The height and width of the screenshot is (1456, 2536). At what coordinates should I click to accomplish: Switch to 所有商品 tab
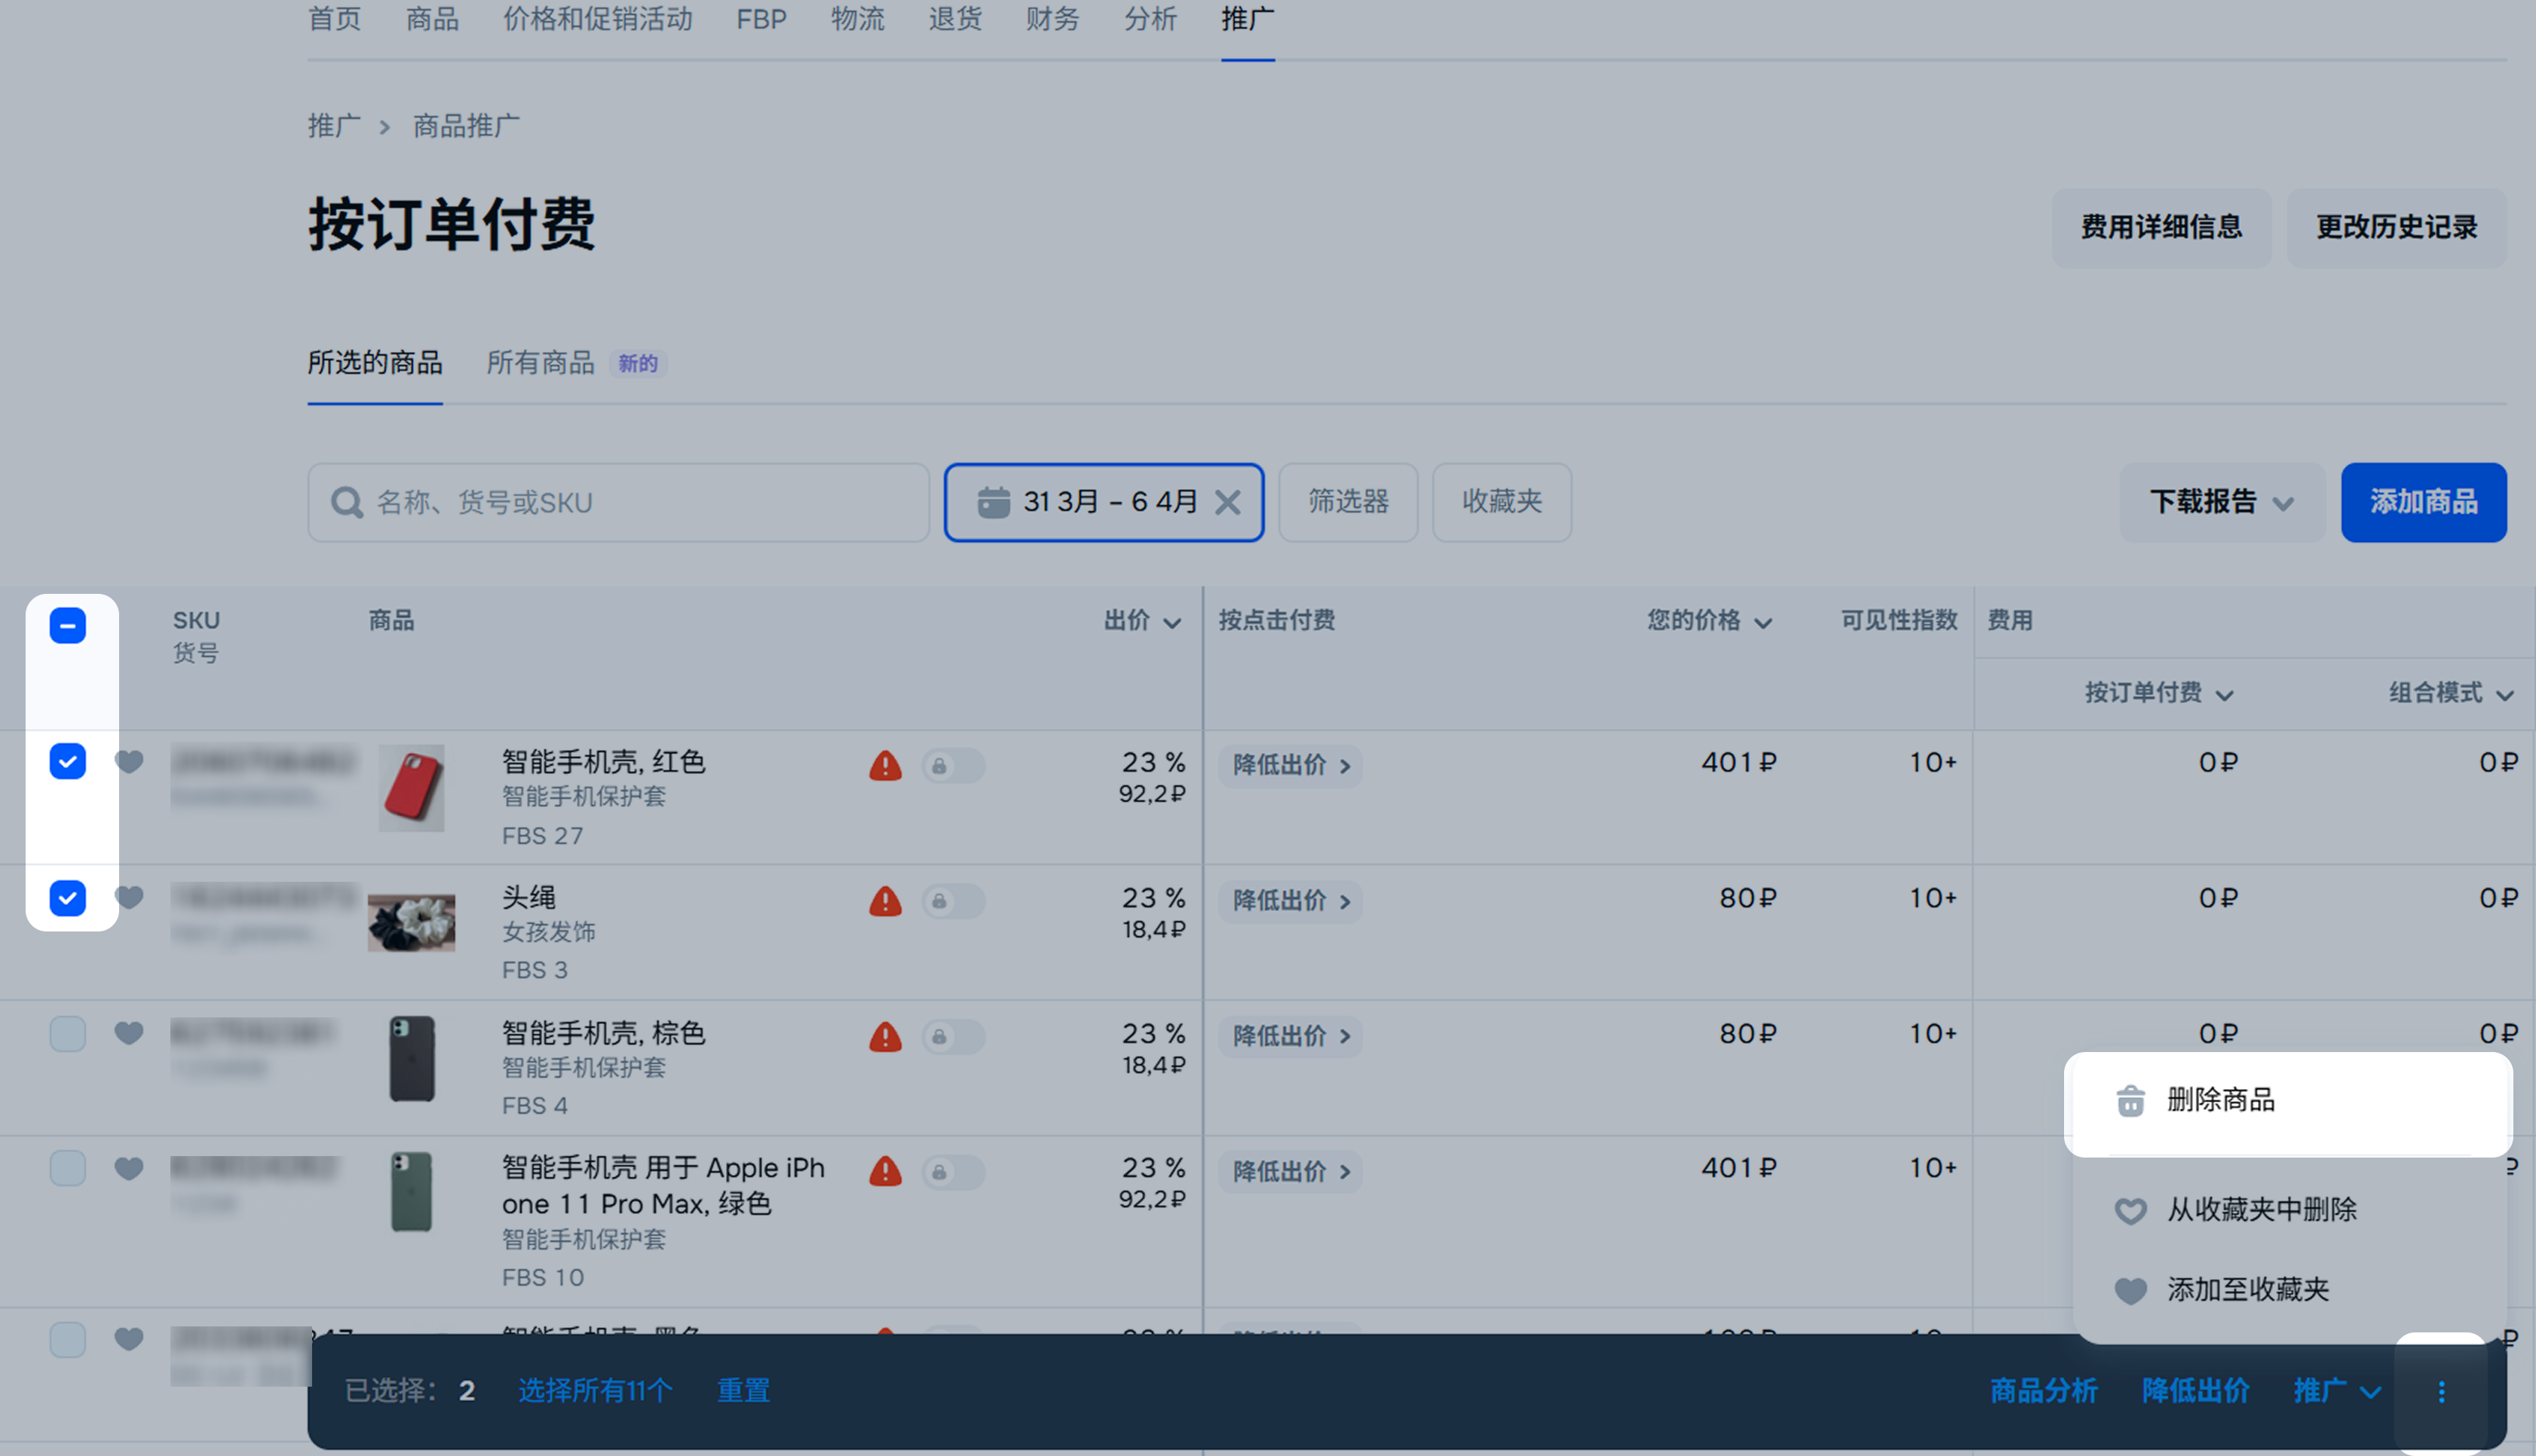tap(541, 363)
